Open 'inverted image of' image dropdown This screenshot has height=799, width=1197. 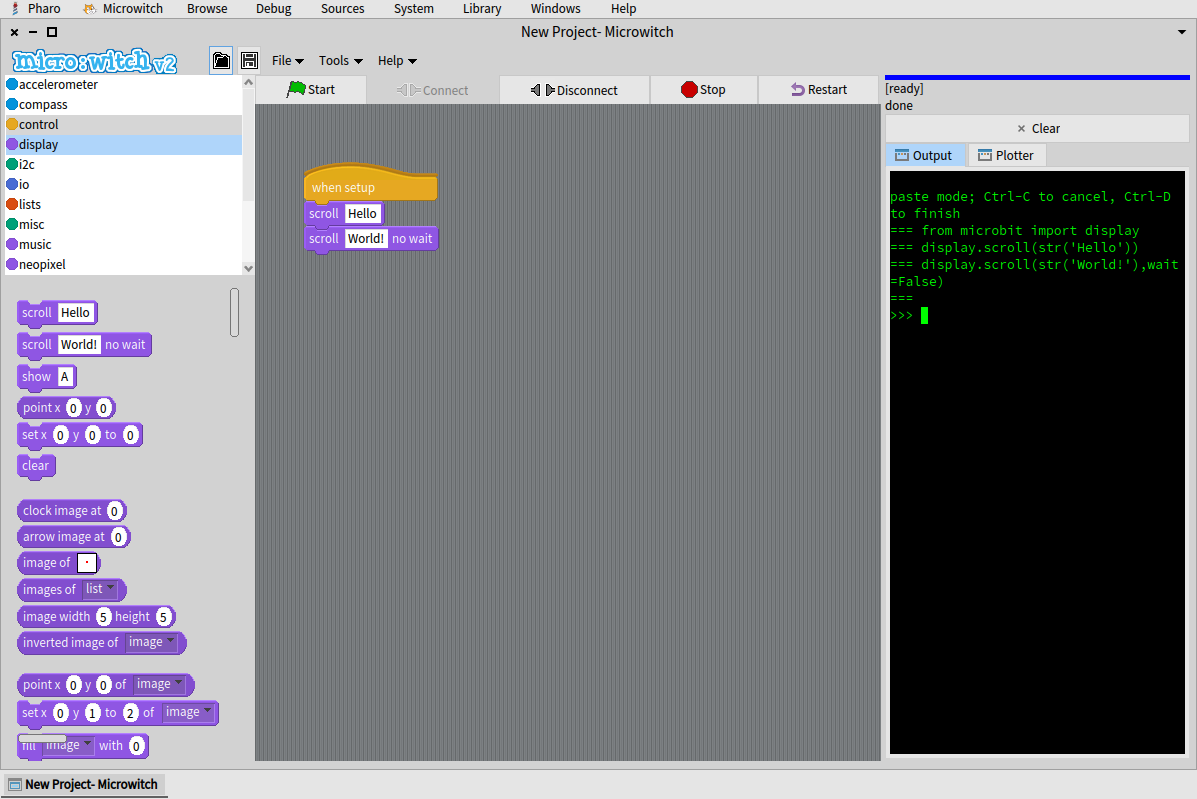coord(151,642)
